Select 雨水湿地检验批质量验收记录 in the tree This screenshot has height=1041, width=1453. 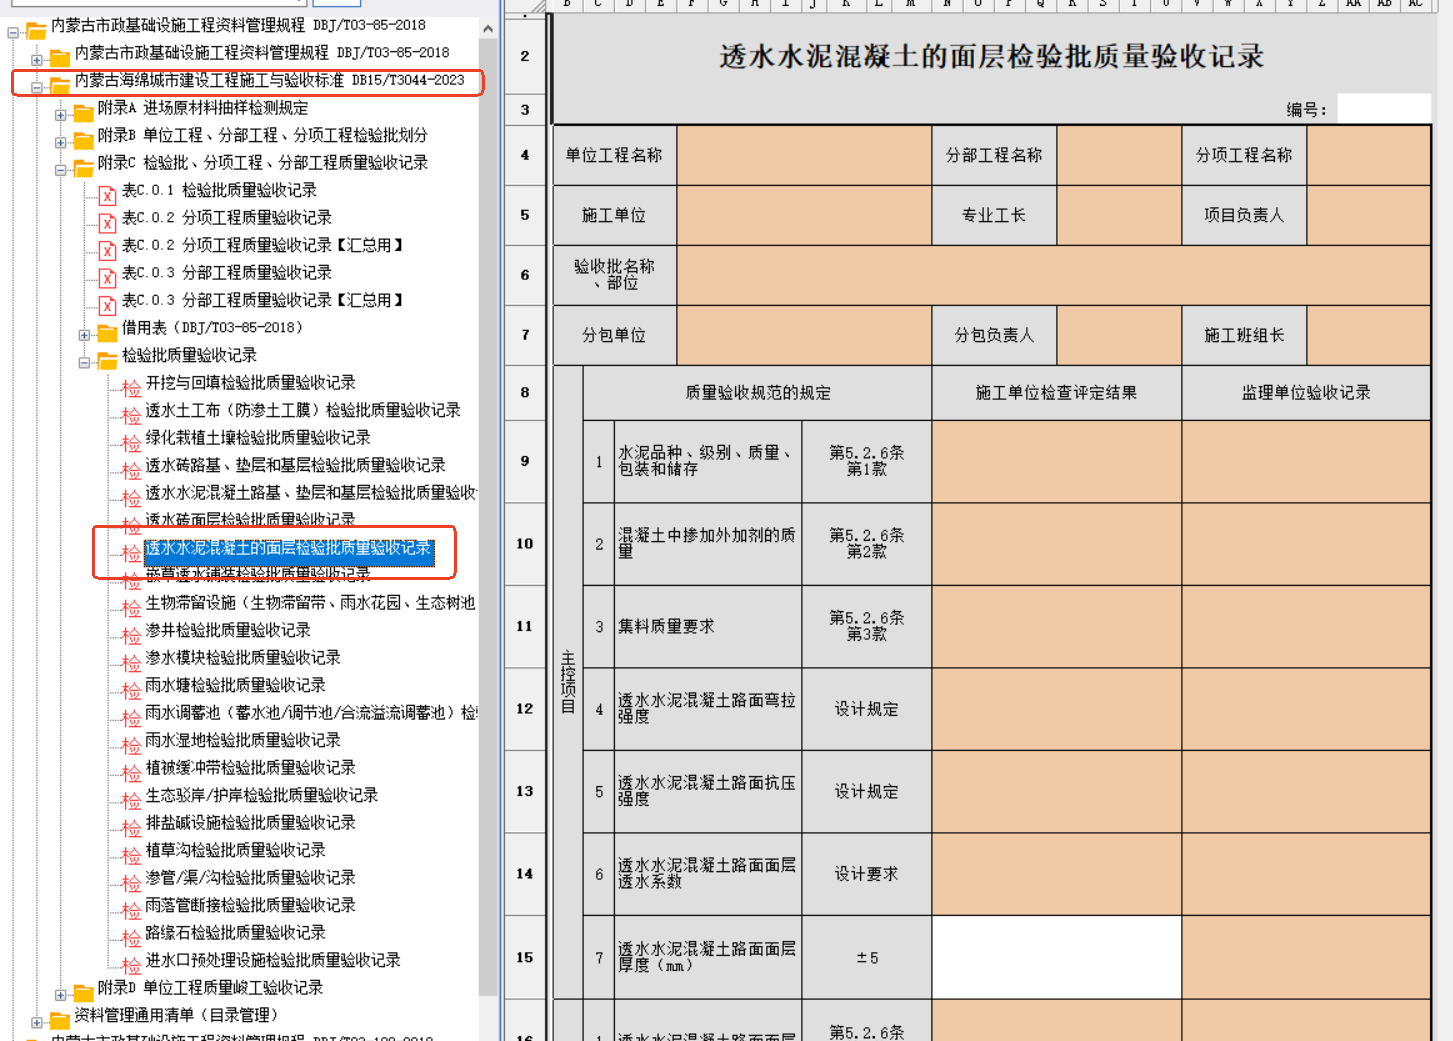click(x=243, y=740)
